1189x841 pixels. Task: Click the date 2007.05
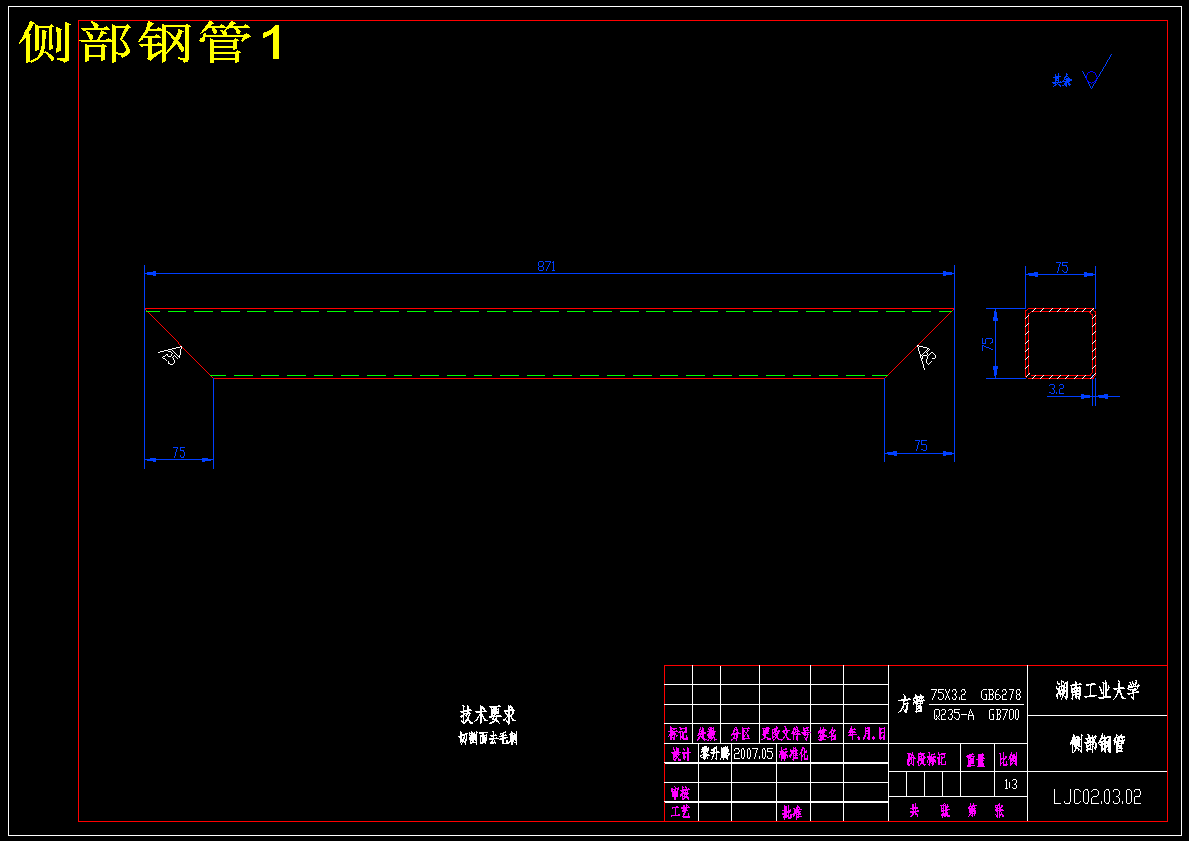pyautogui.click(x=753, y=754)
